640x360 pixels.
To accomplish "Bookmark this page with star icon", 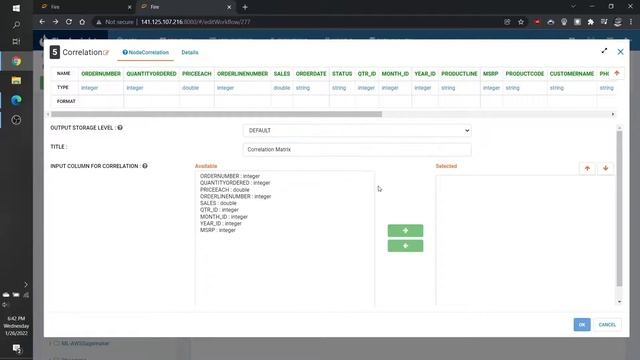I will pos(521,22).
